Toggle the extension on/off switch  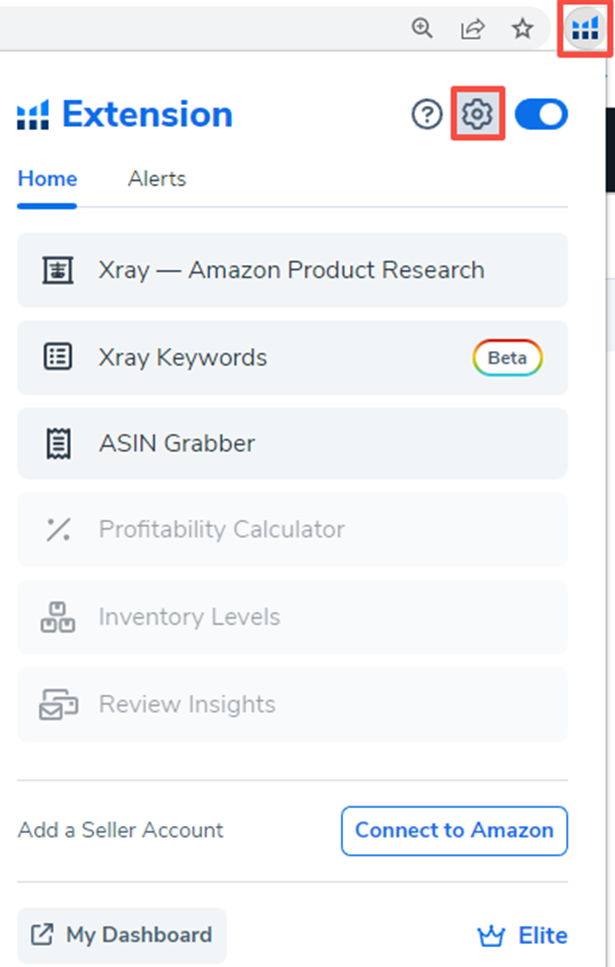[541, 115]
